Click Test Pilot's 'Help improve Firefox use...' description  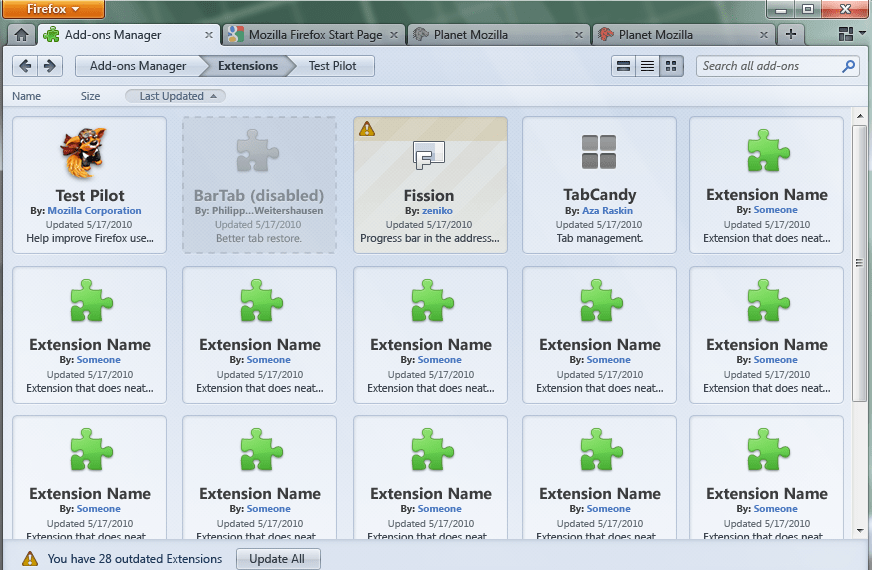(90, 239)
